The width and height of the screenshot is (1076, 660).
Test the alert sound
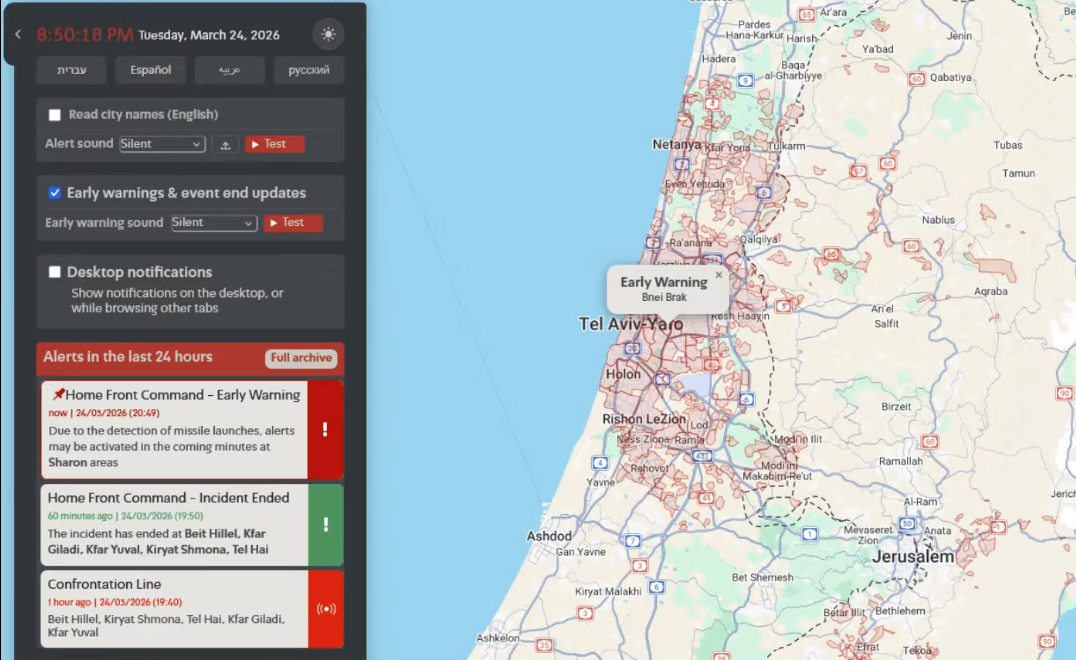coord(274,144)
